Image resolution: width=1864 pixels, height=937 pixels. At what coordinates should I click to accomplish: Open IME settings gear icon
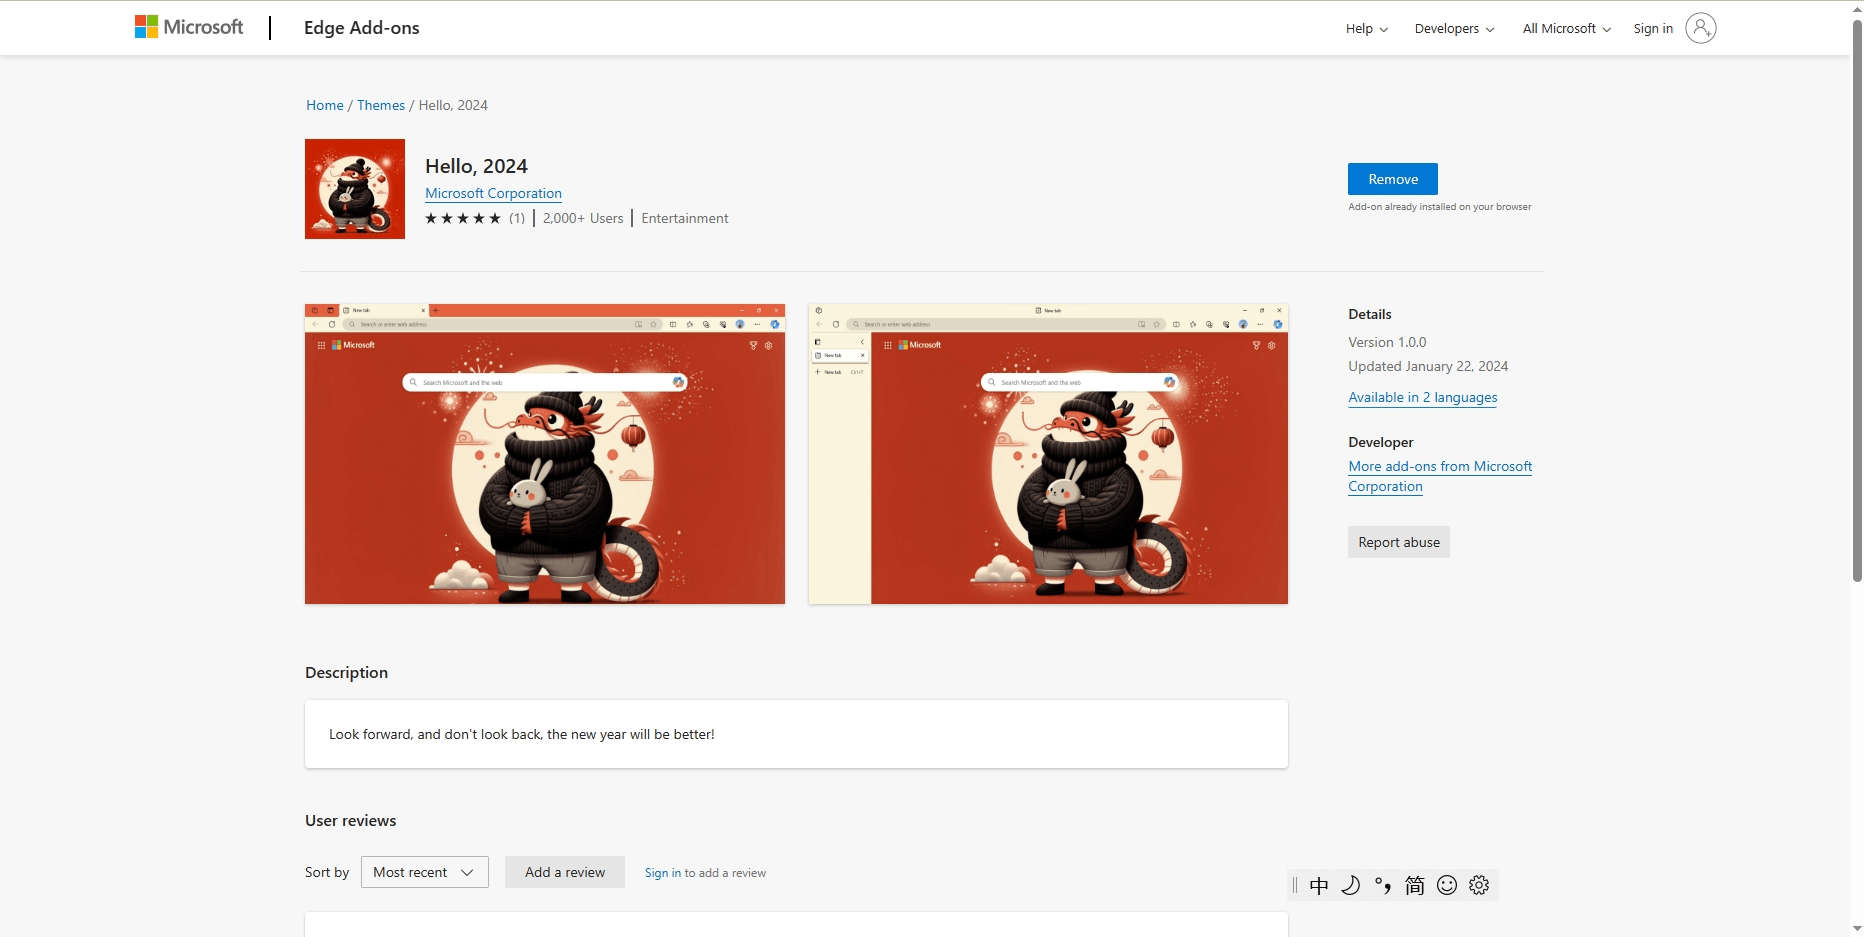(x=1479, y=885)
